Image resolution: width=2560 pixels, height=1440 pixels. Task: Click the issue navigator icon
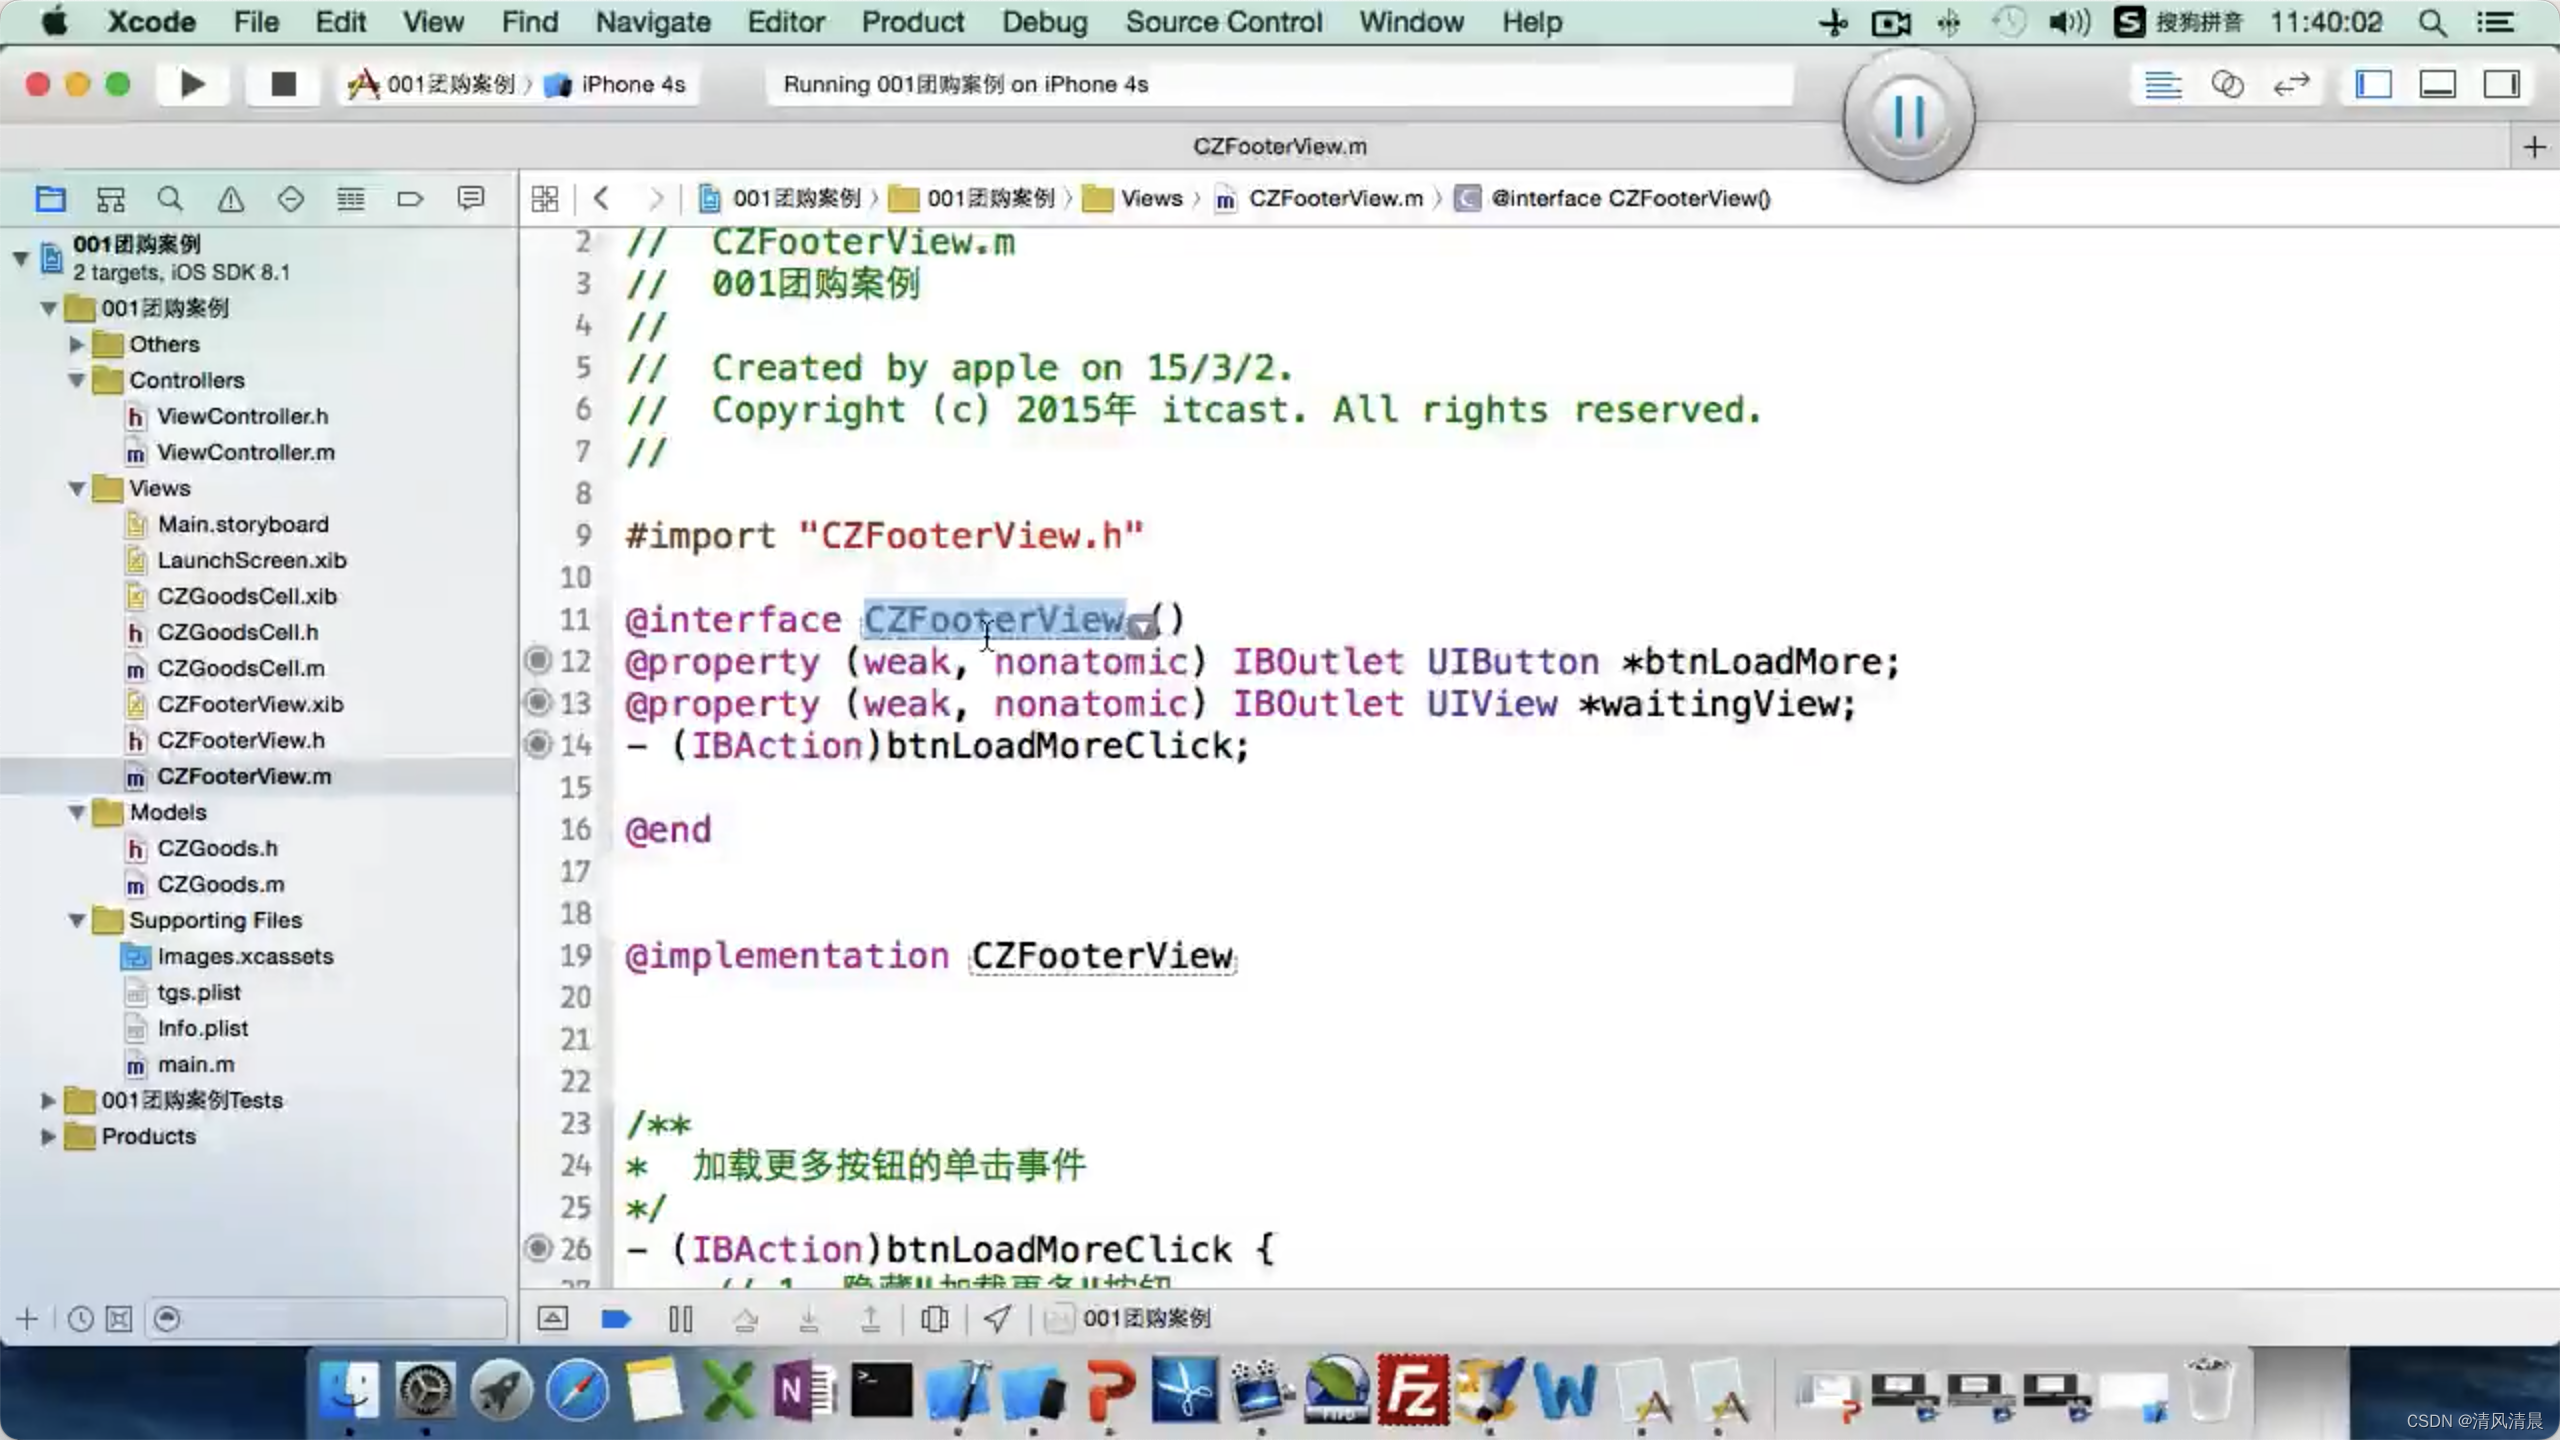tap(229, 199)
